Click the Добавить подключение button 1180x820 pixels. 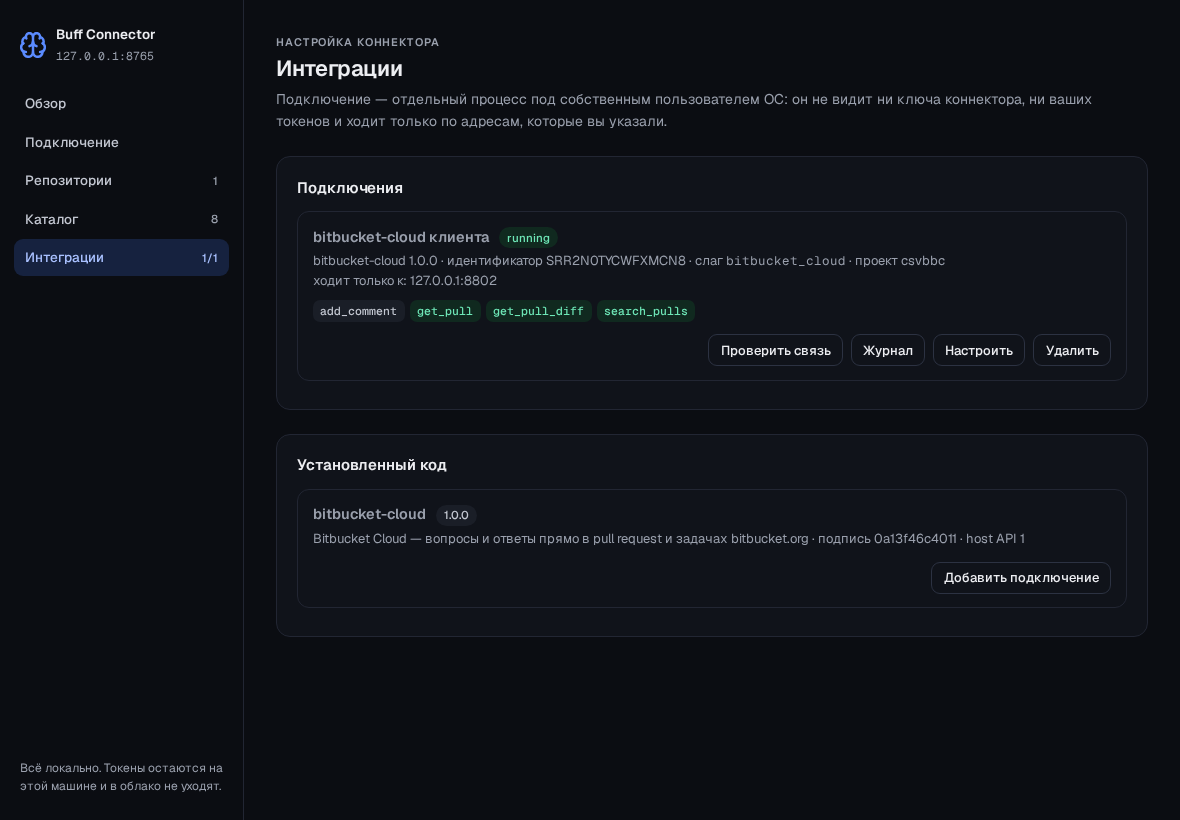(1020, 578)
